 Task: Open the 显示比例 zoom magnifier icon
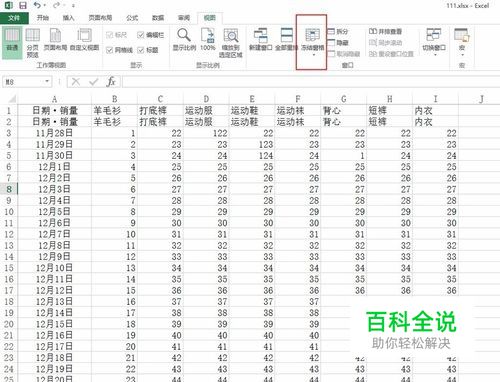pos(184,39)
